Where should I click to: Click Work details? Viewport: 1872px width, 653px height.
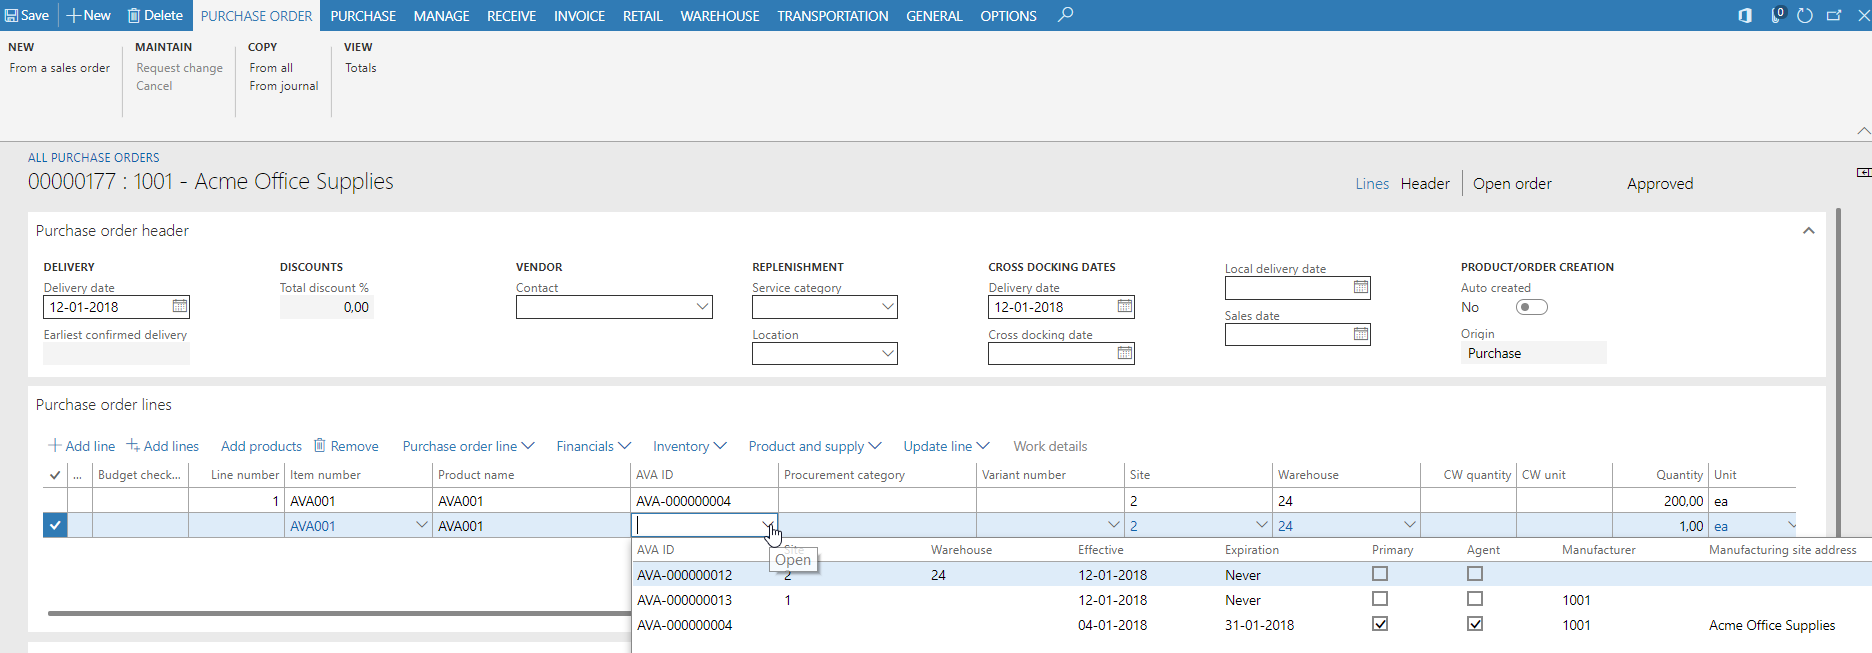tap(1050, 446)
